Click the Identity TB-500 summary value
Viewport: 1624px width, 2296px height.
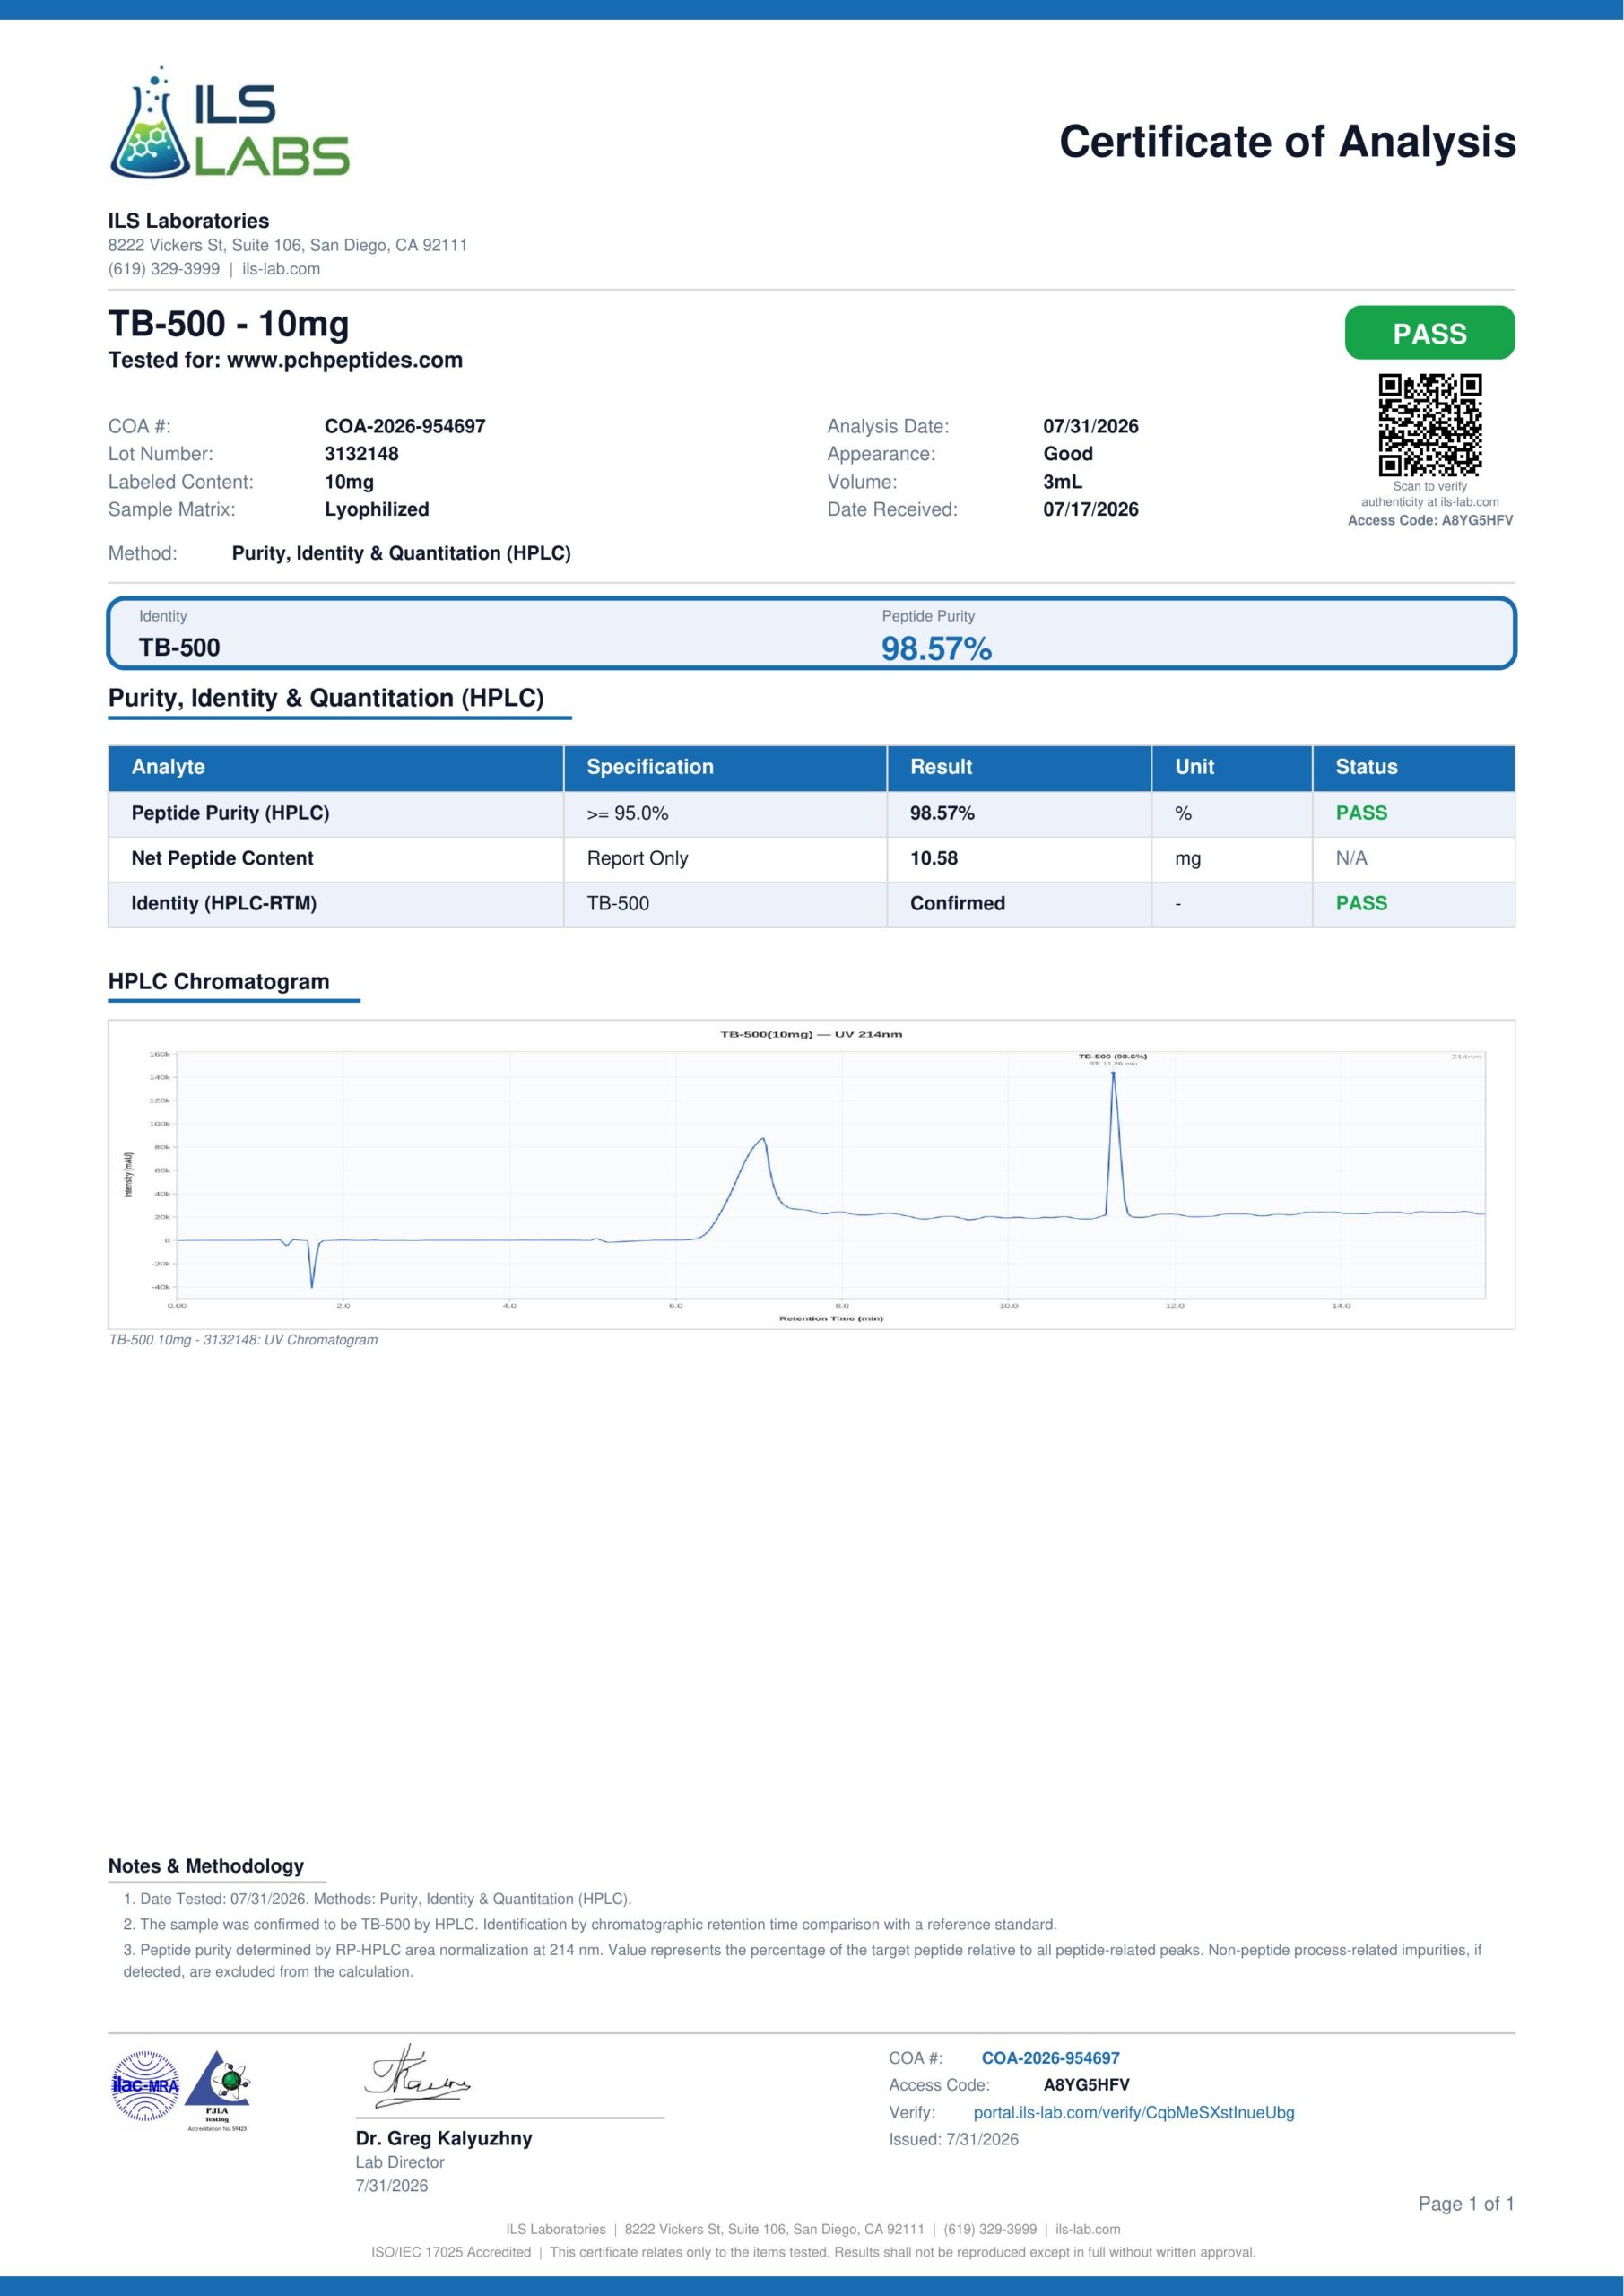coord(179,647)
